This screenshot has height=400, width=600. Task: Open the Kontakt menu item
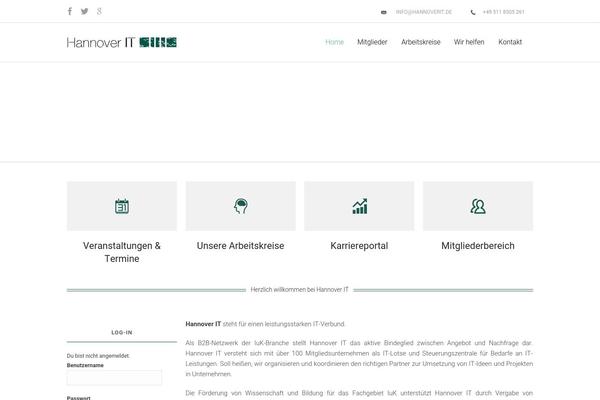(510, 42)
